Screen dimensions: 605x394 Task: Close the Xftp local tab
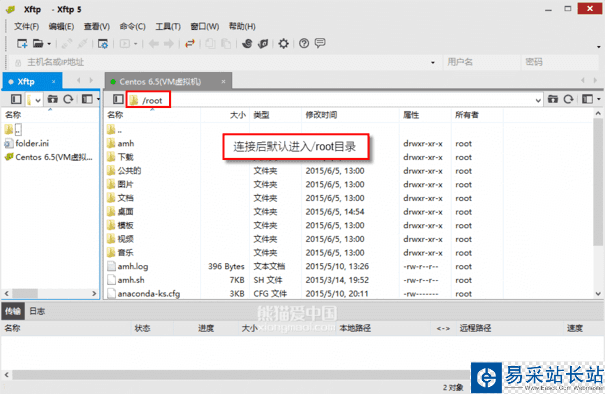54,82
